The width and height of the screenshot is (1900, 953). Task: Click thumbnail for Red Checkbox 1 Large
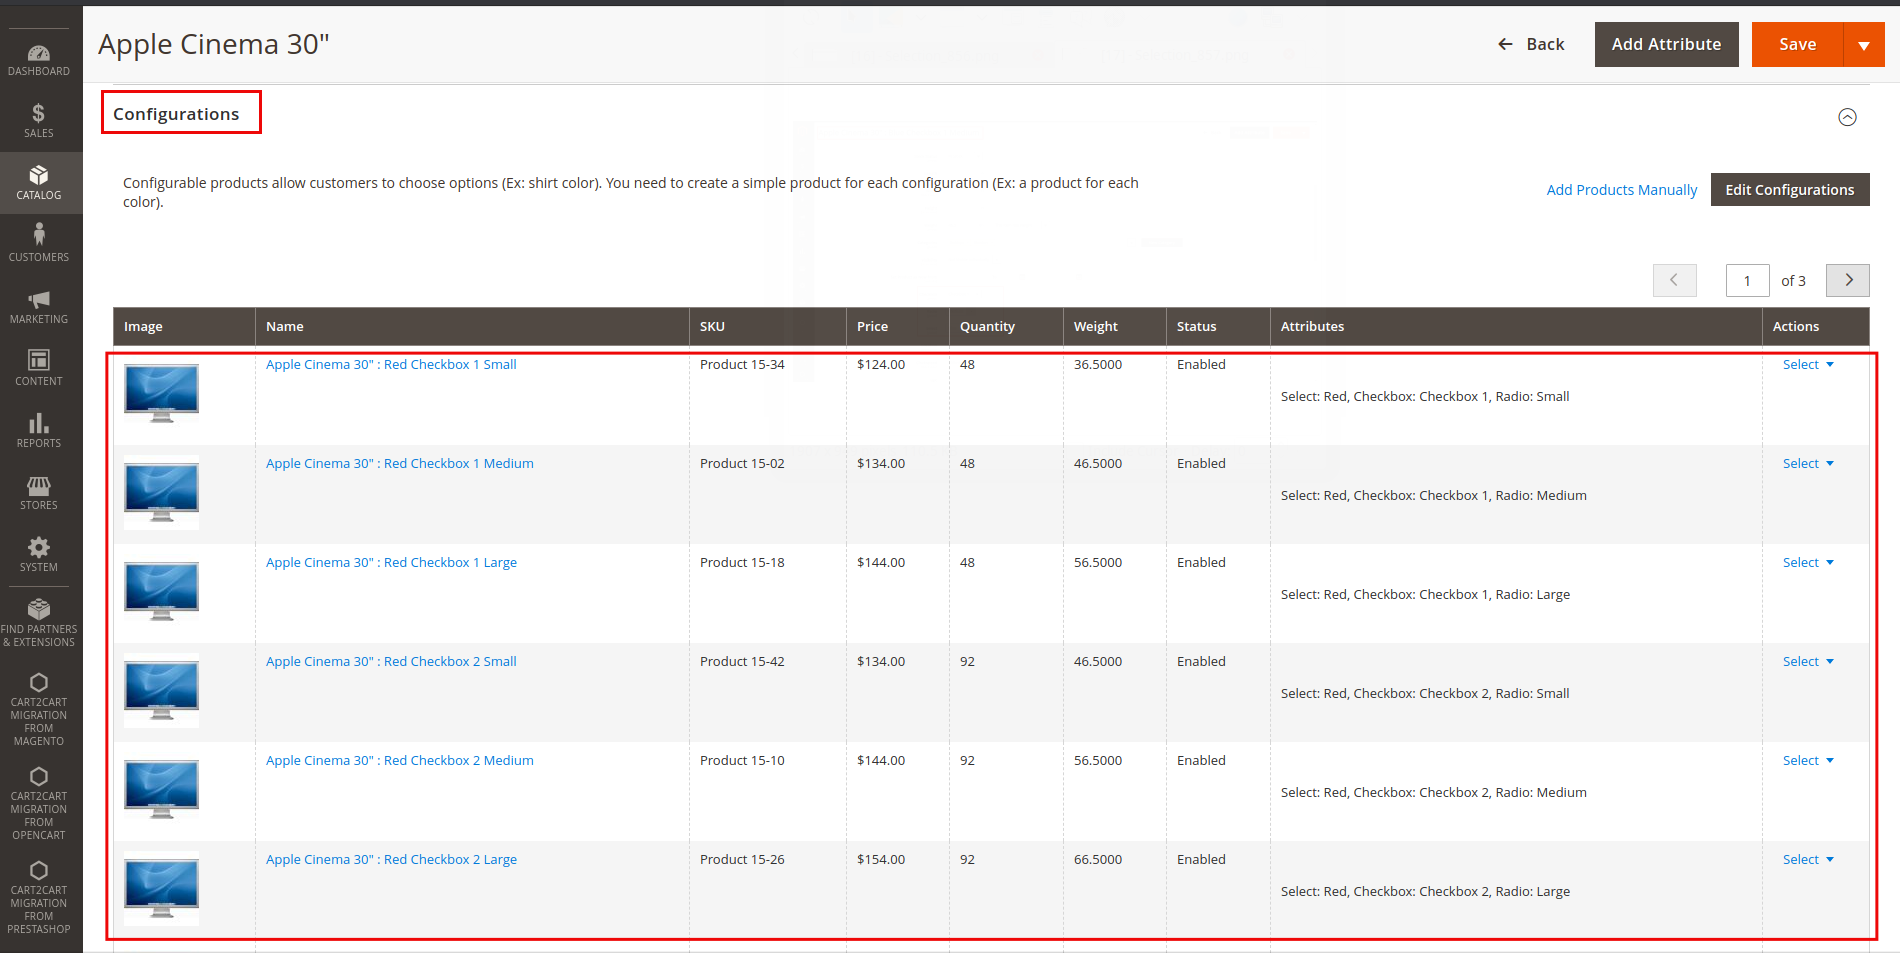(x=161, y=591)
